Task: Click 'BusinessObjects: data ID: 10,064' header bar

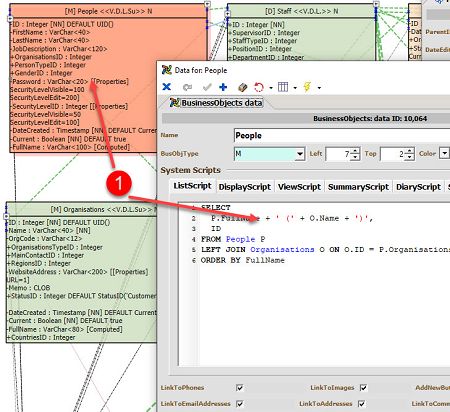Action: click(306, 119)
